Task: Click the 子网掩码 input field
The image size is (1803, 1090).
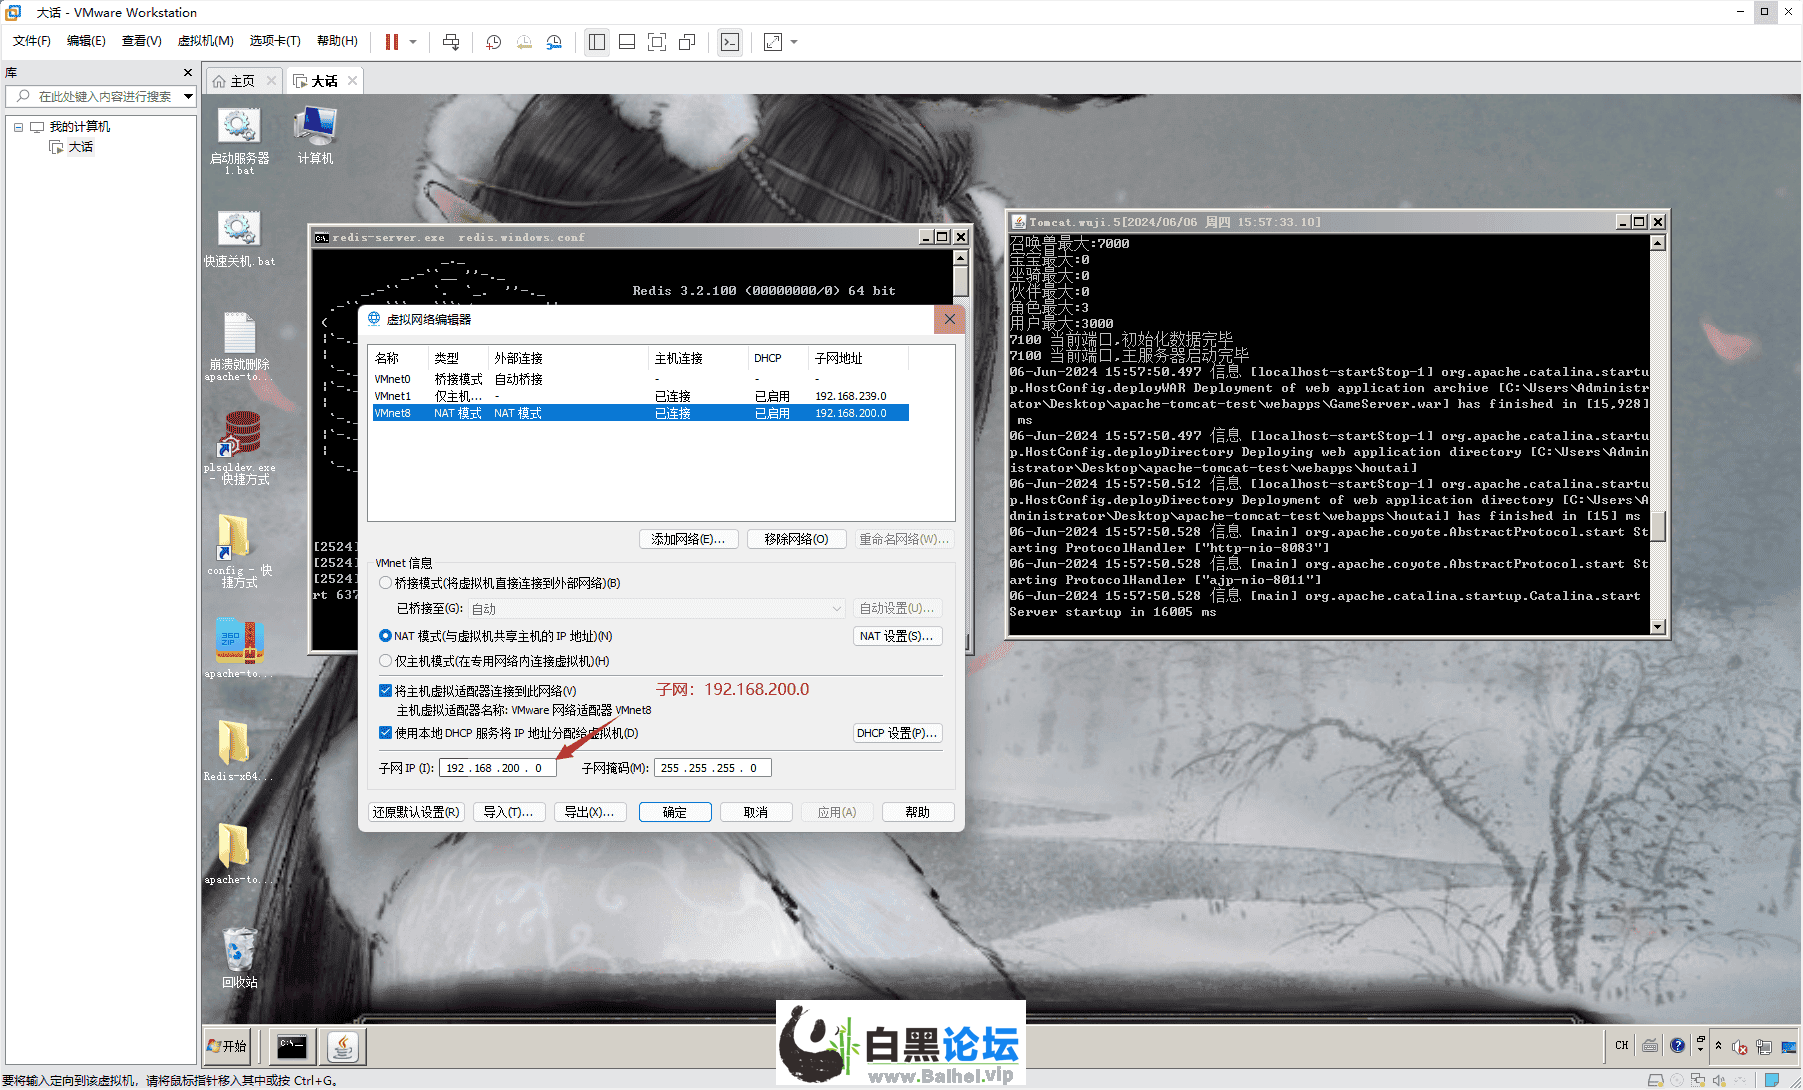Action: coord(712,768)
